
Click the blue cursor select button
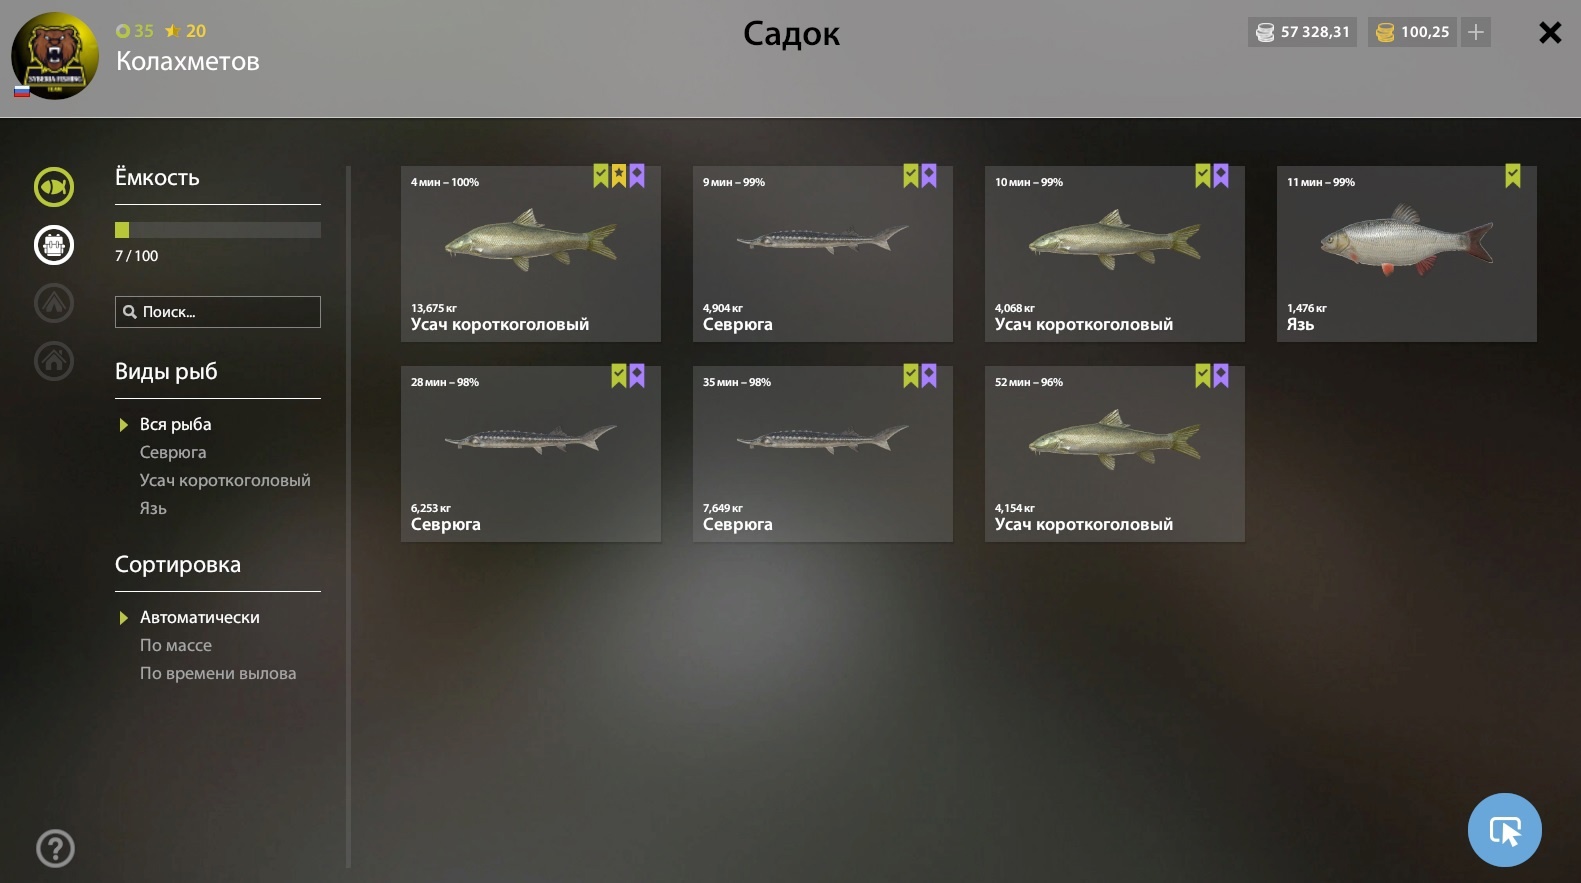1504,830
